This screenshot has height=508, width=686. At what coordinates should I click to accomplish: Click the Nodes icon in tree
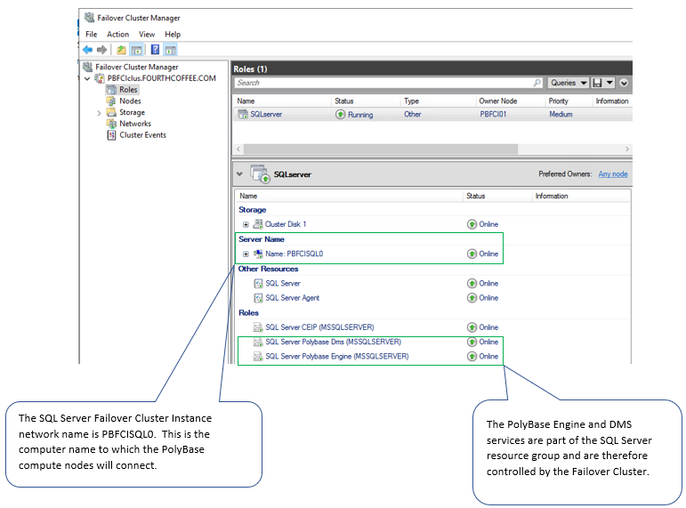click(112, 101)
